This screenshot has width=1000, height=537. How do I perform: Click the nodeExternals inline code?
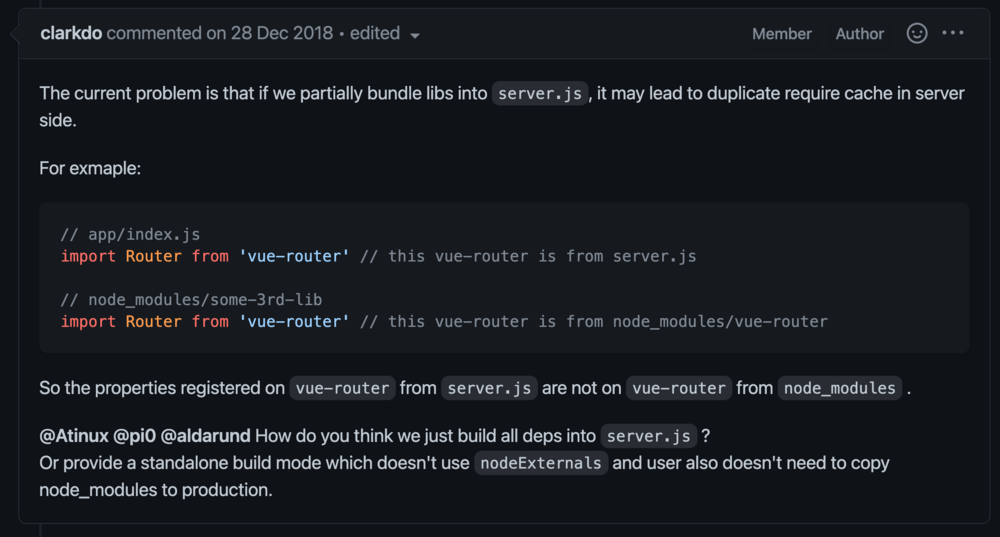(541, 463)
